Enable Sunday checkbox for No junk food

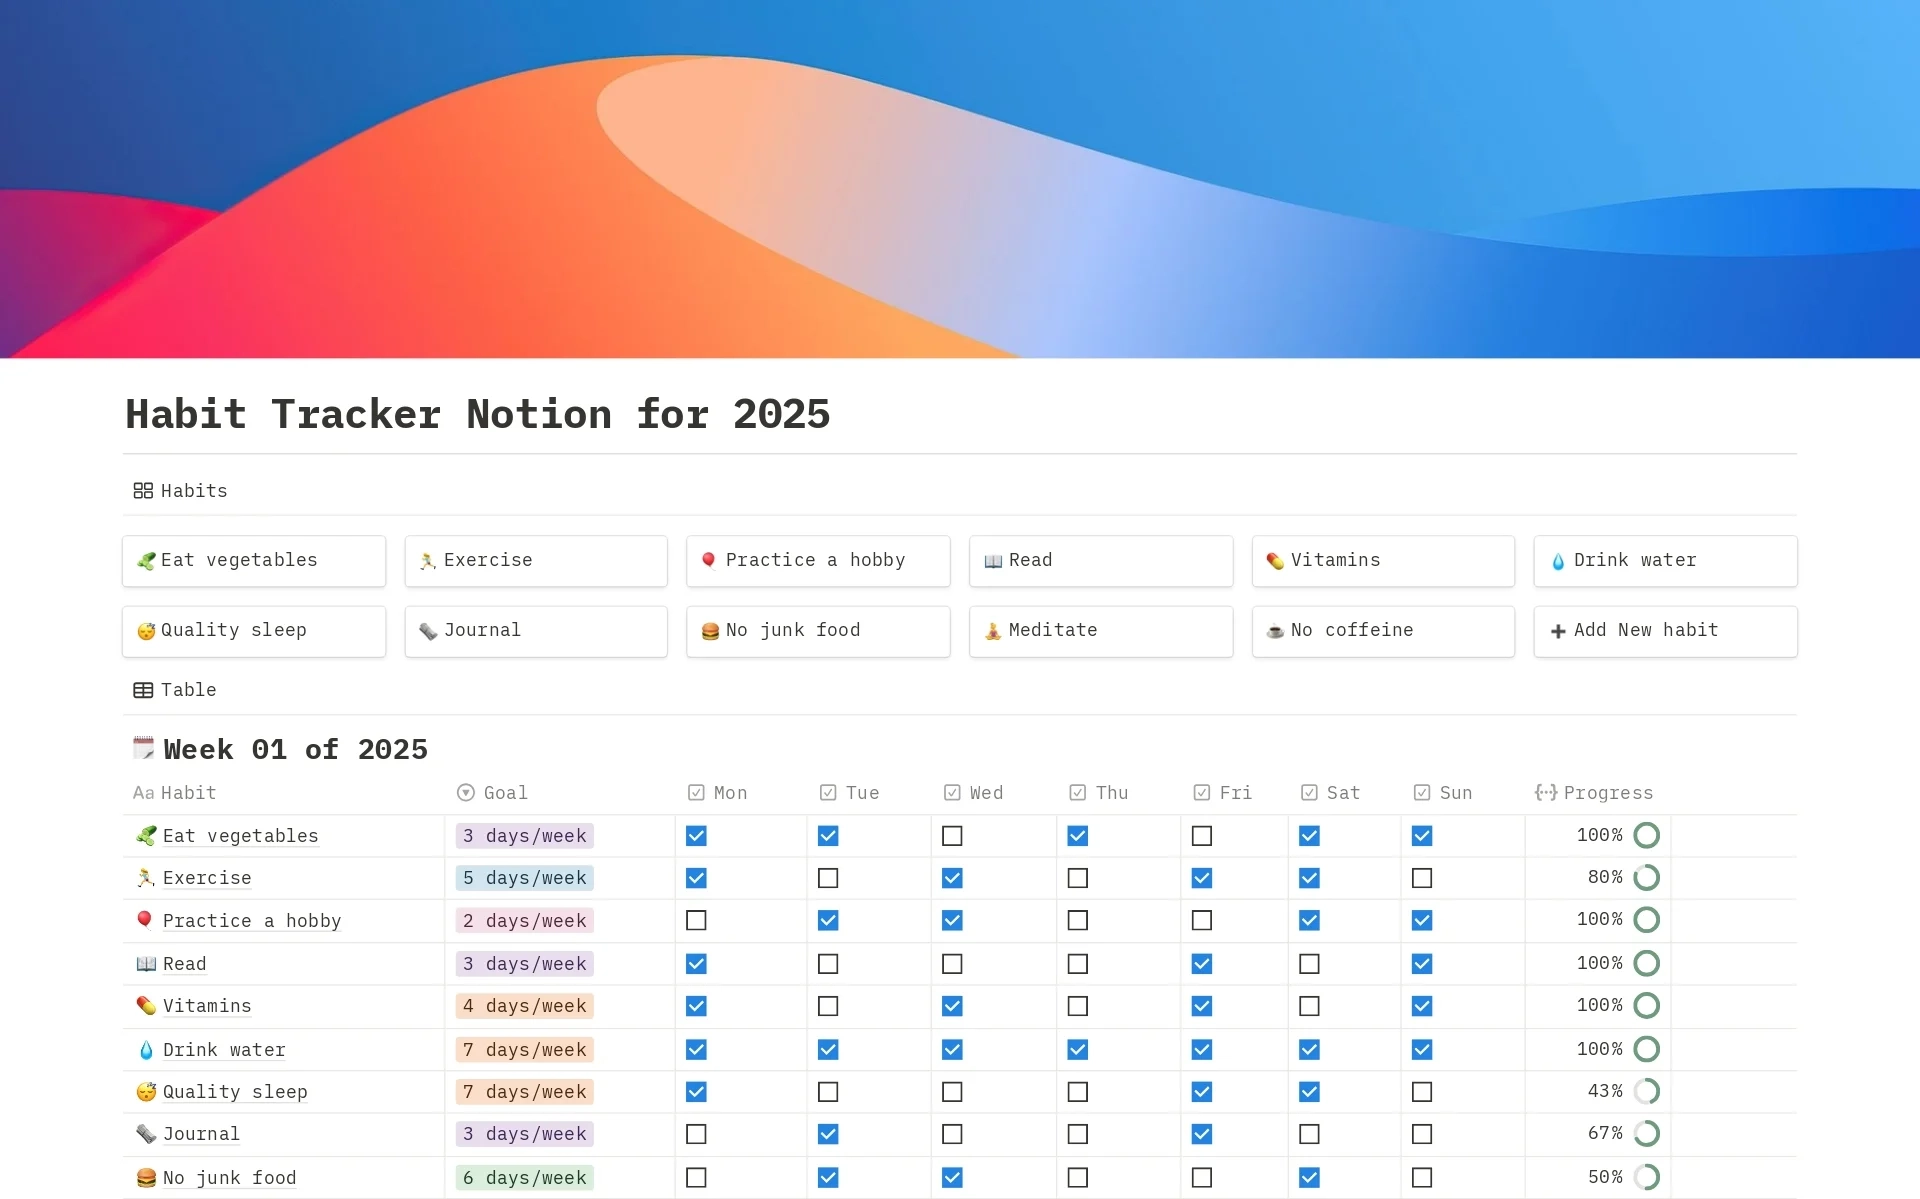pyautogui.click(x=1423, y=1180)
